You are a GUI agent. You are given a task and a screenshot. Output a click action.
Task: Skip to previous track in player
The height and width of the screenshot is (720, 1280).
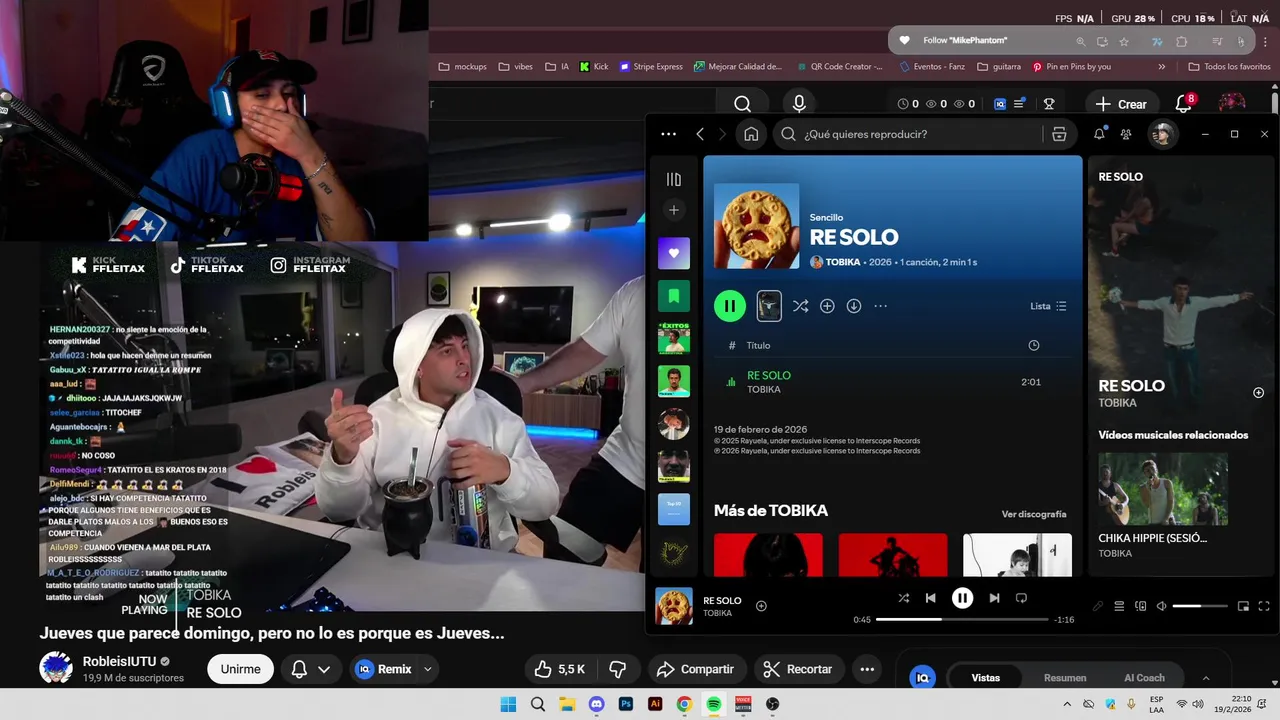tap(930, 598)
